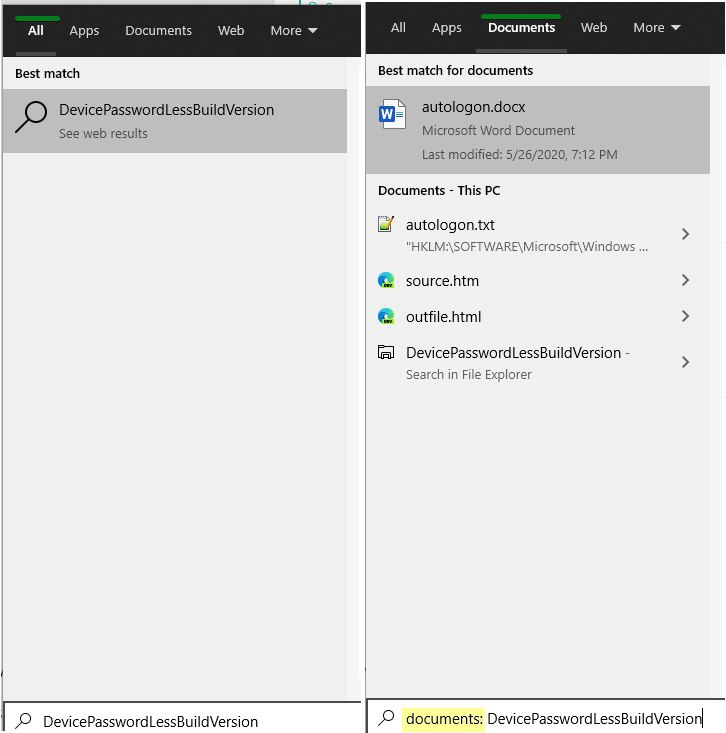Switch to Web tab in right search panel

pyautogui.click(x=594, y=28)
